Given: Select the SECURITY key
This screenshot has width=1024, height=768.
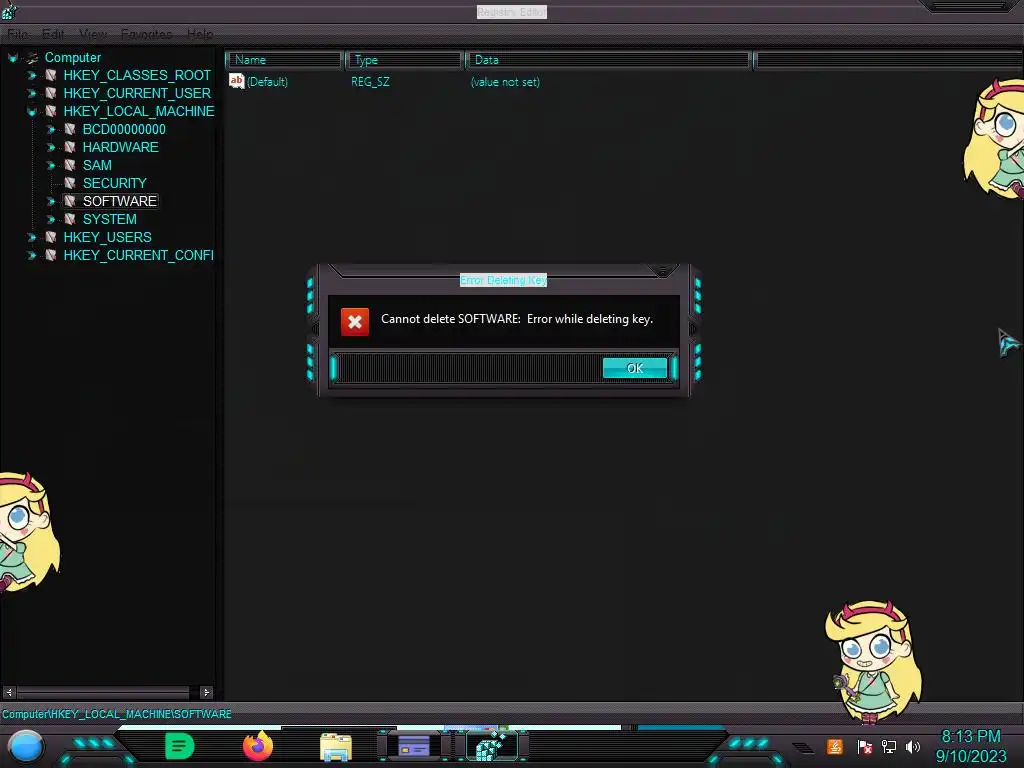Looking at the screenshot, I should coord(114,183).
